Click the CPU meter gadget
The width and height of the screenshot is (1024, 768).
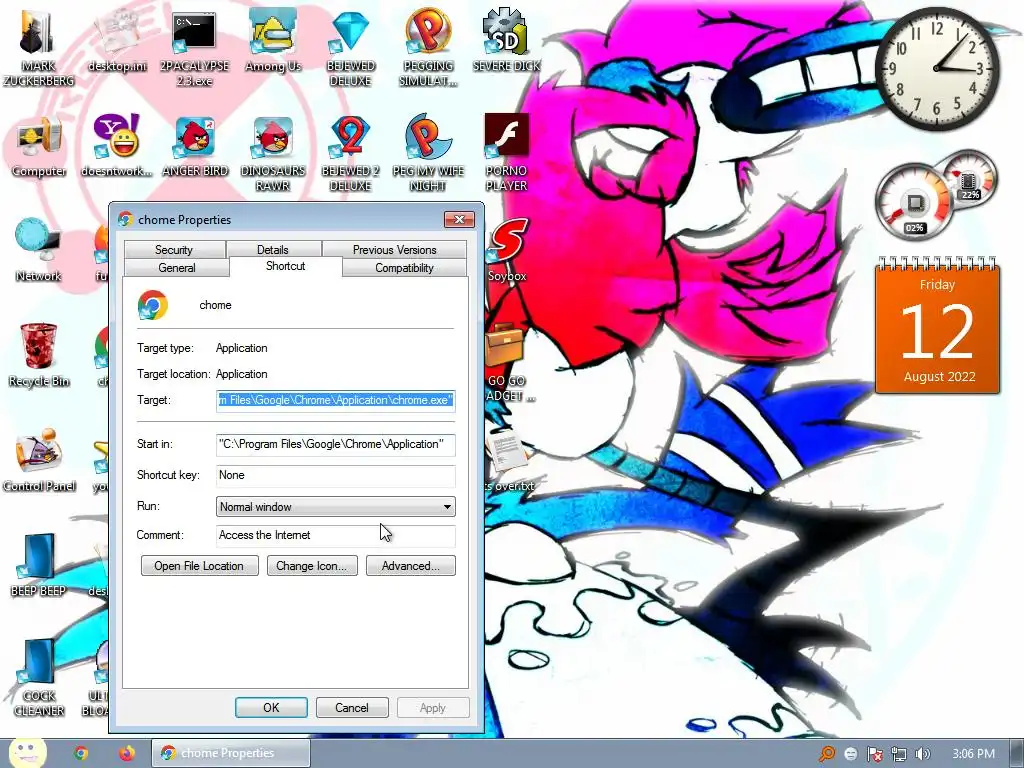click(913, 202)
